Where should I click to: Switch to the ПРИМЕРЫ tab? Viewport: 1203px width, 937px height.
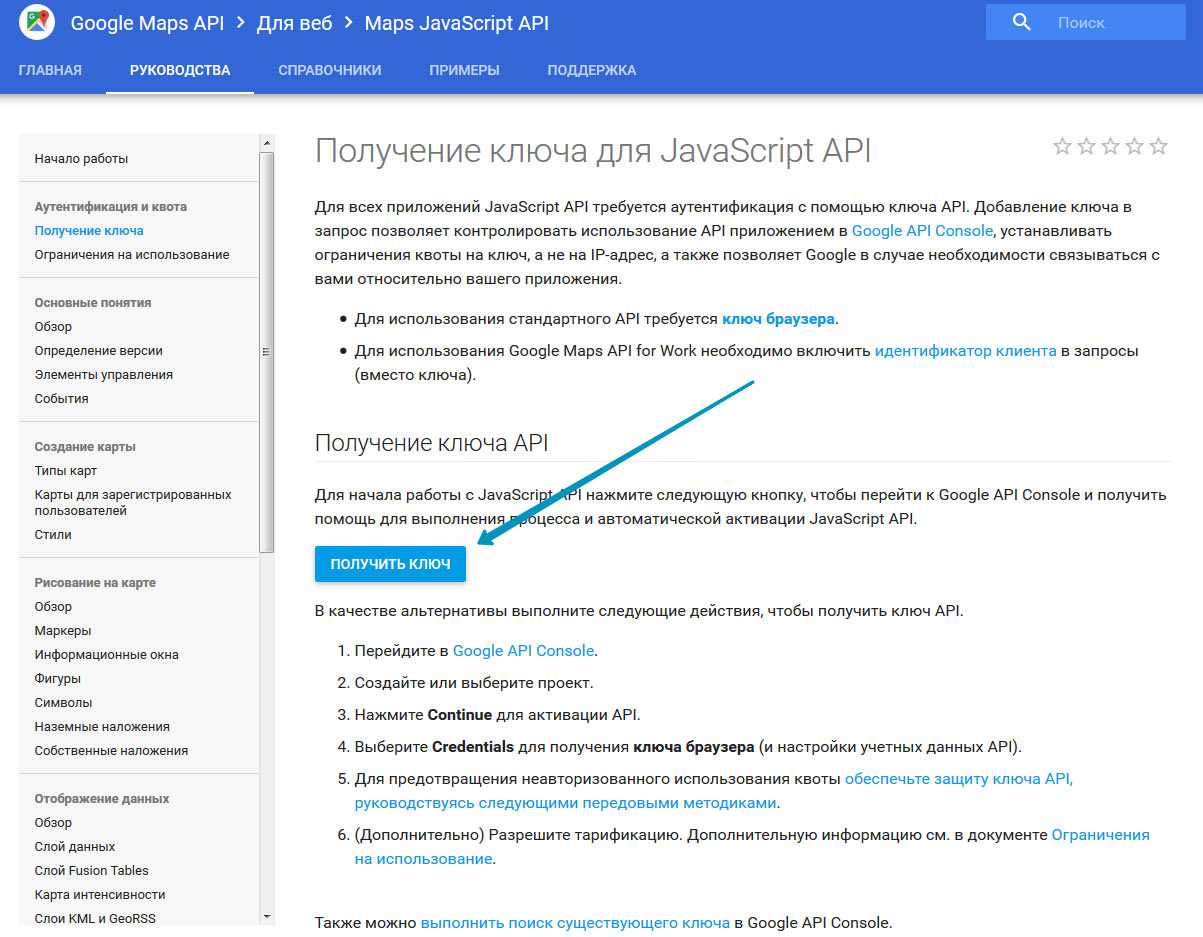(x=464, y=70)
